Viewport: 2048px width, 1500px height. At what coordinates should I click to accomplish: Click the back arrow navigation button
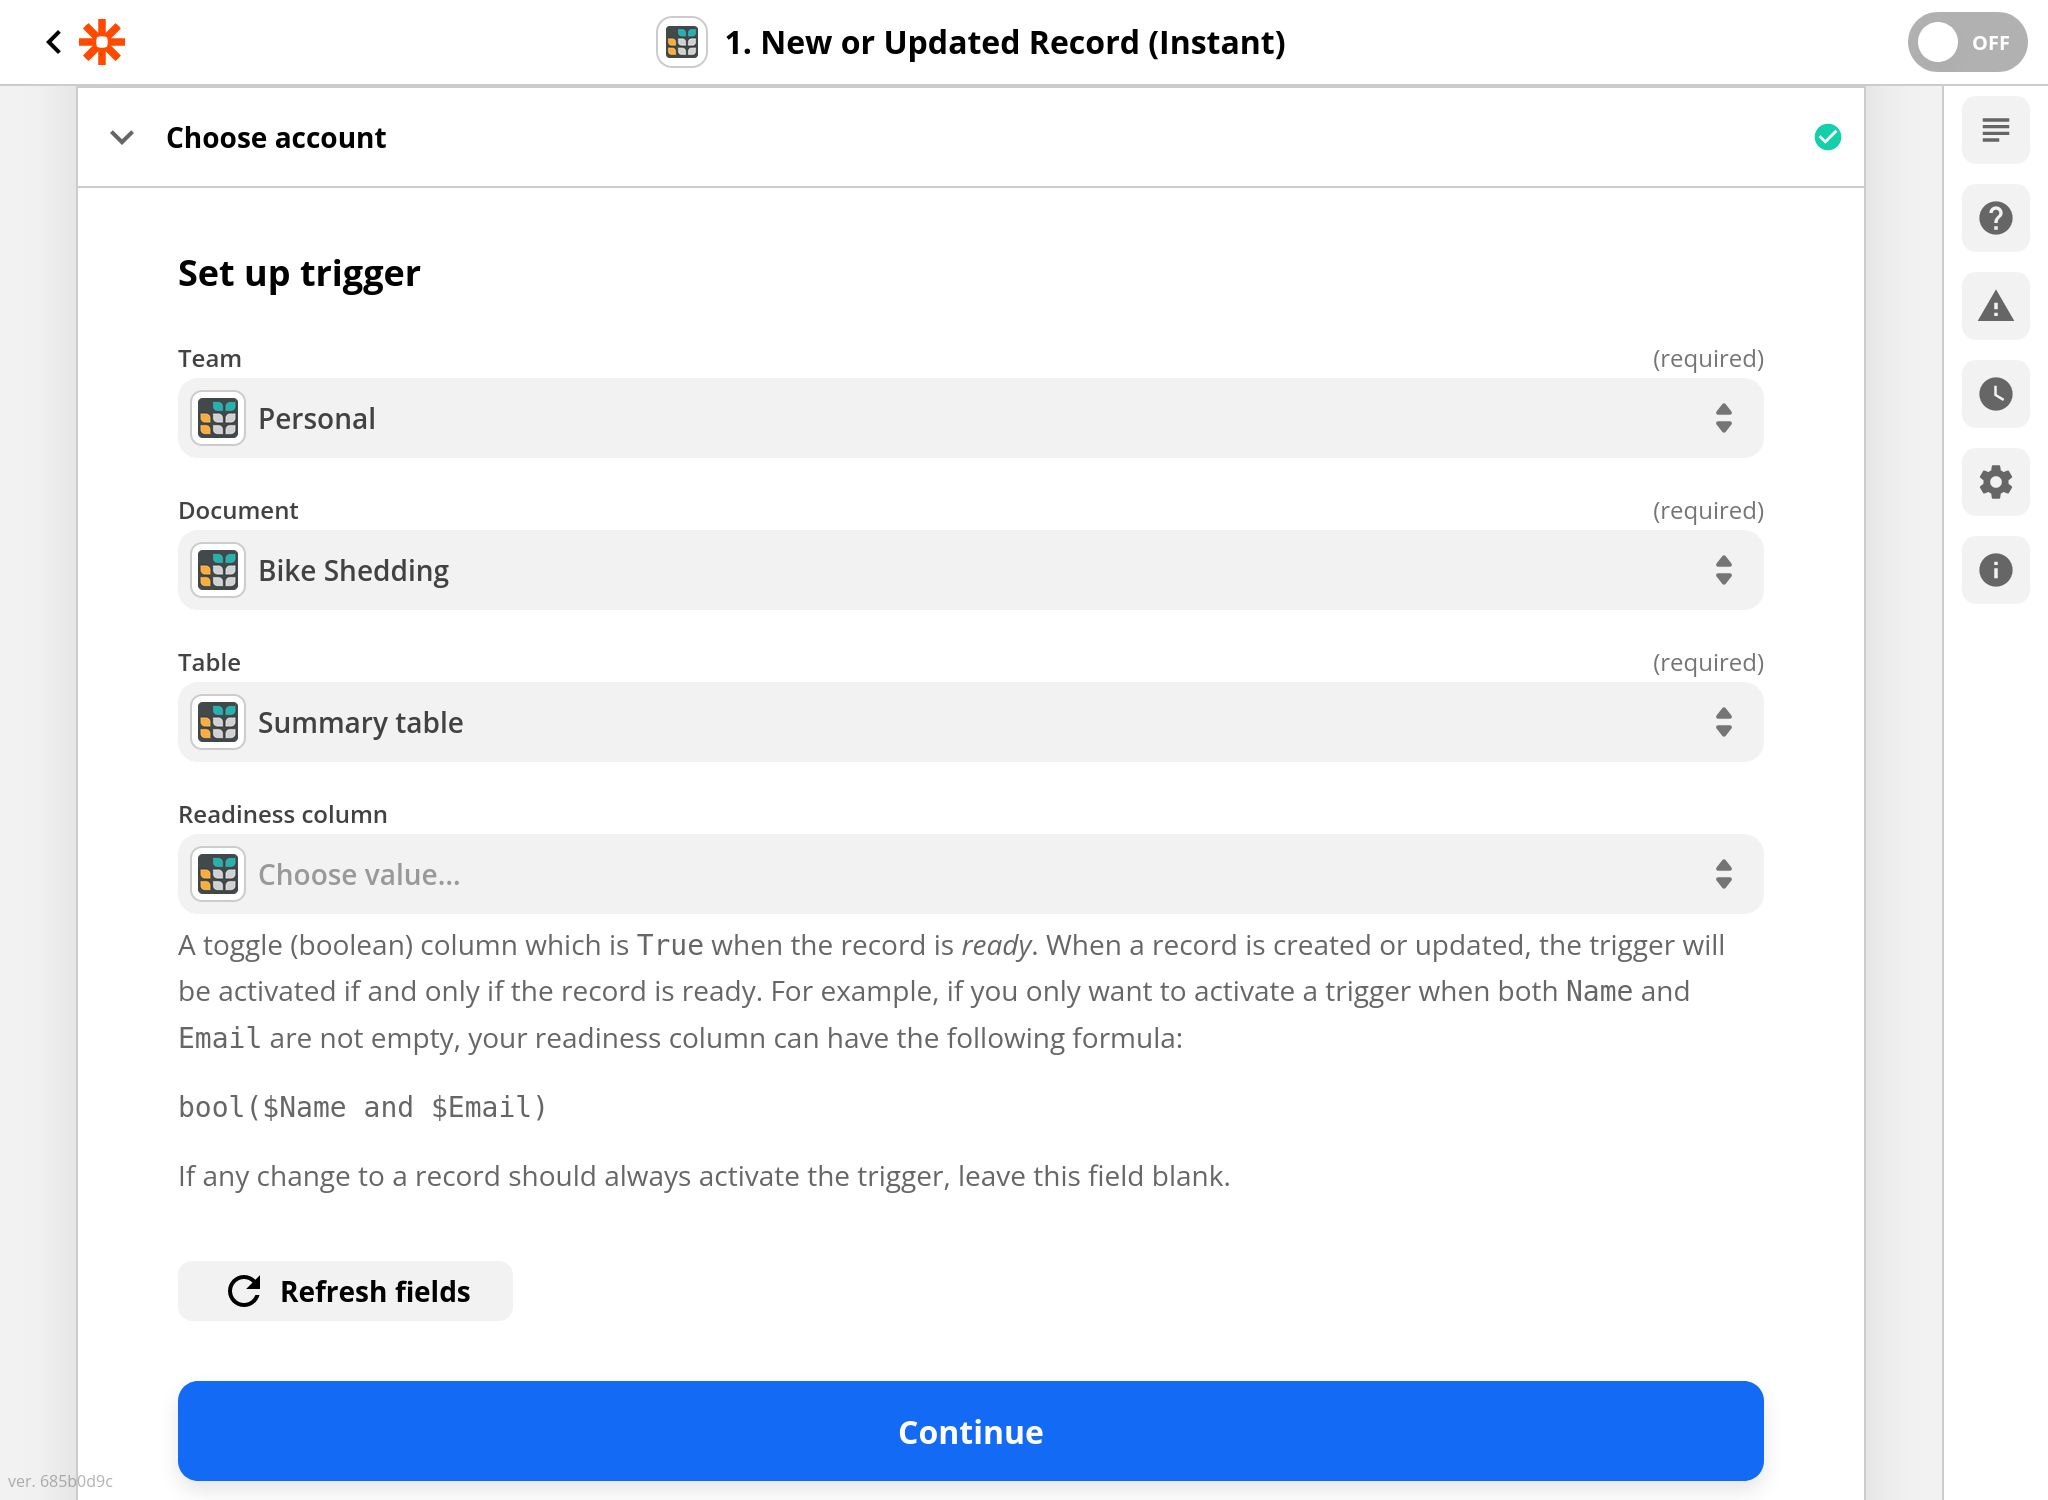pos(52,41)
